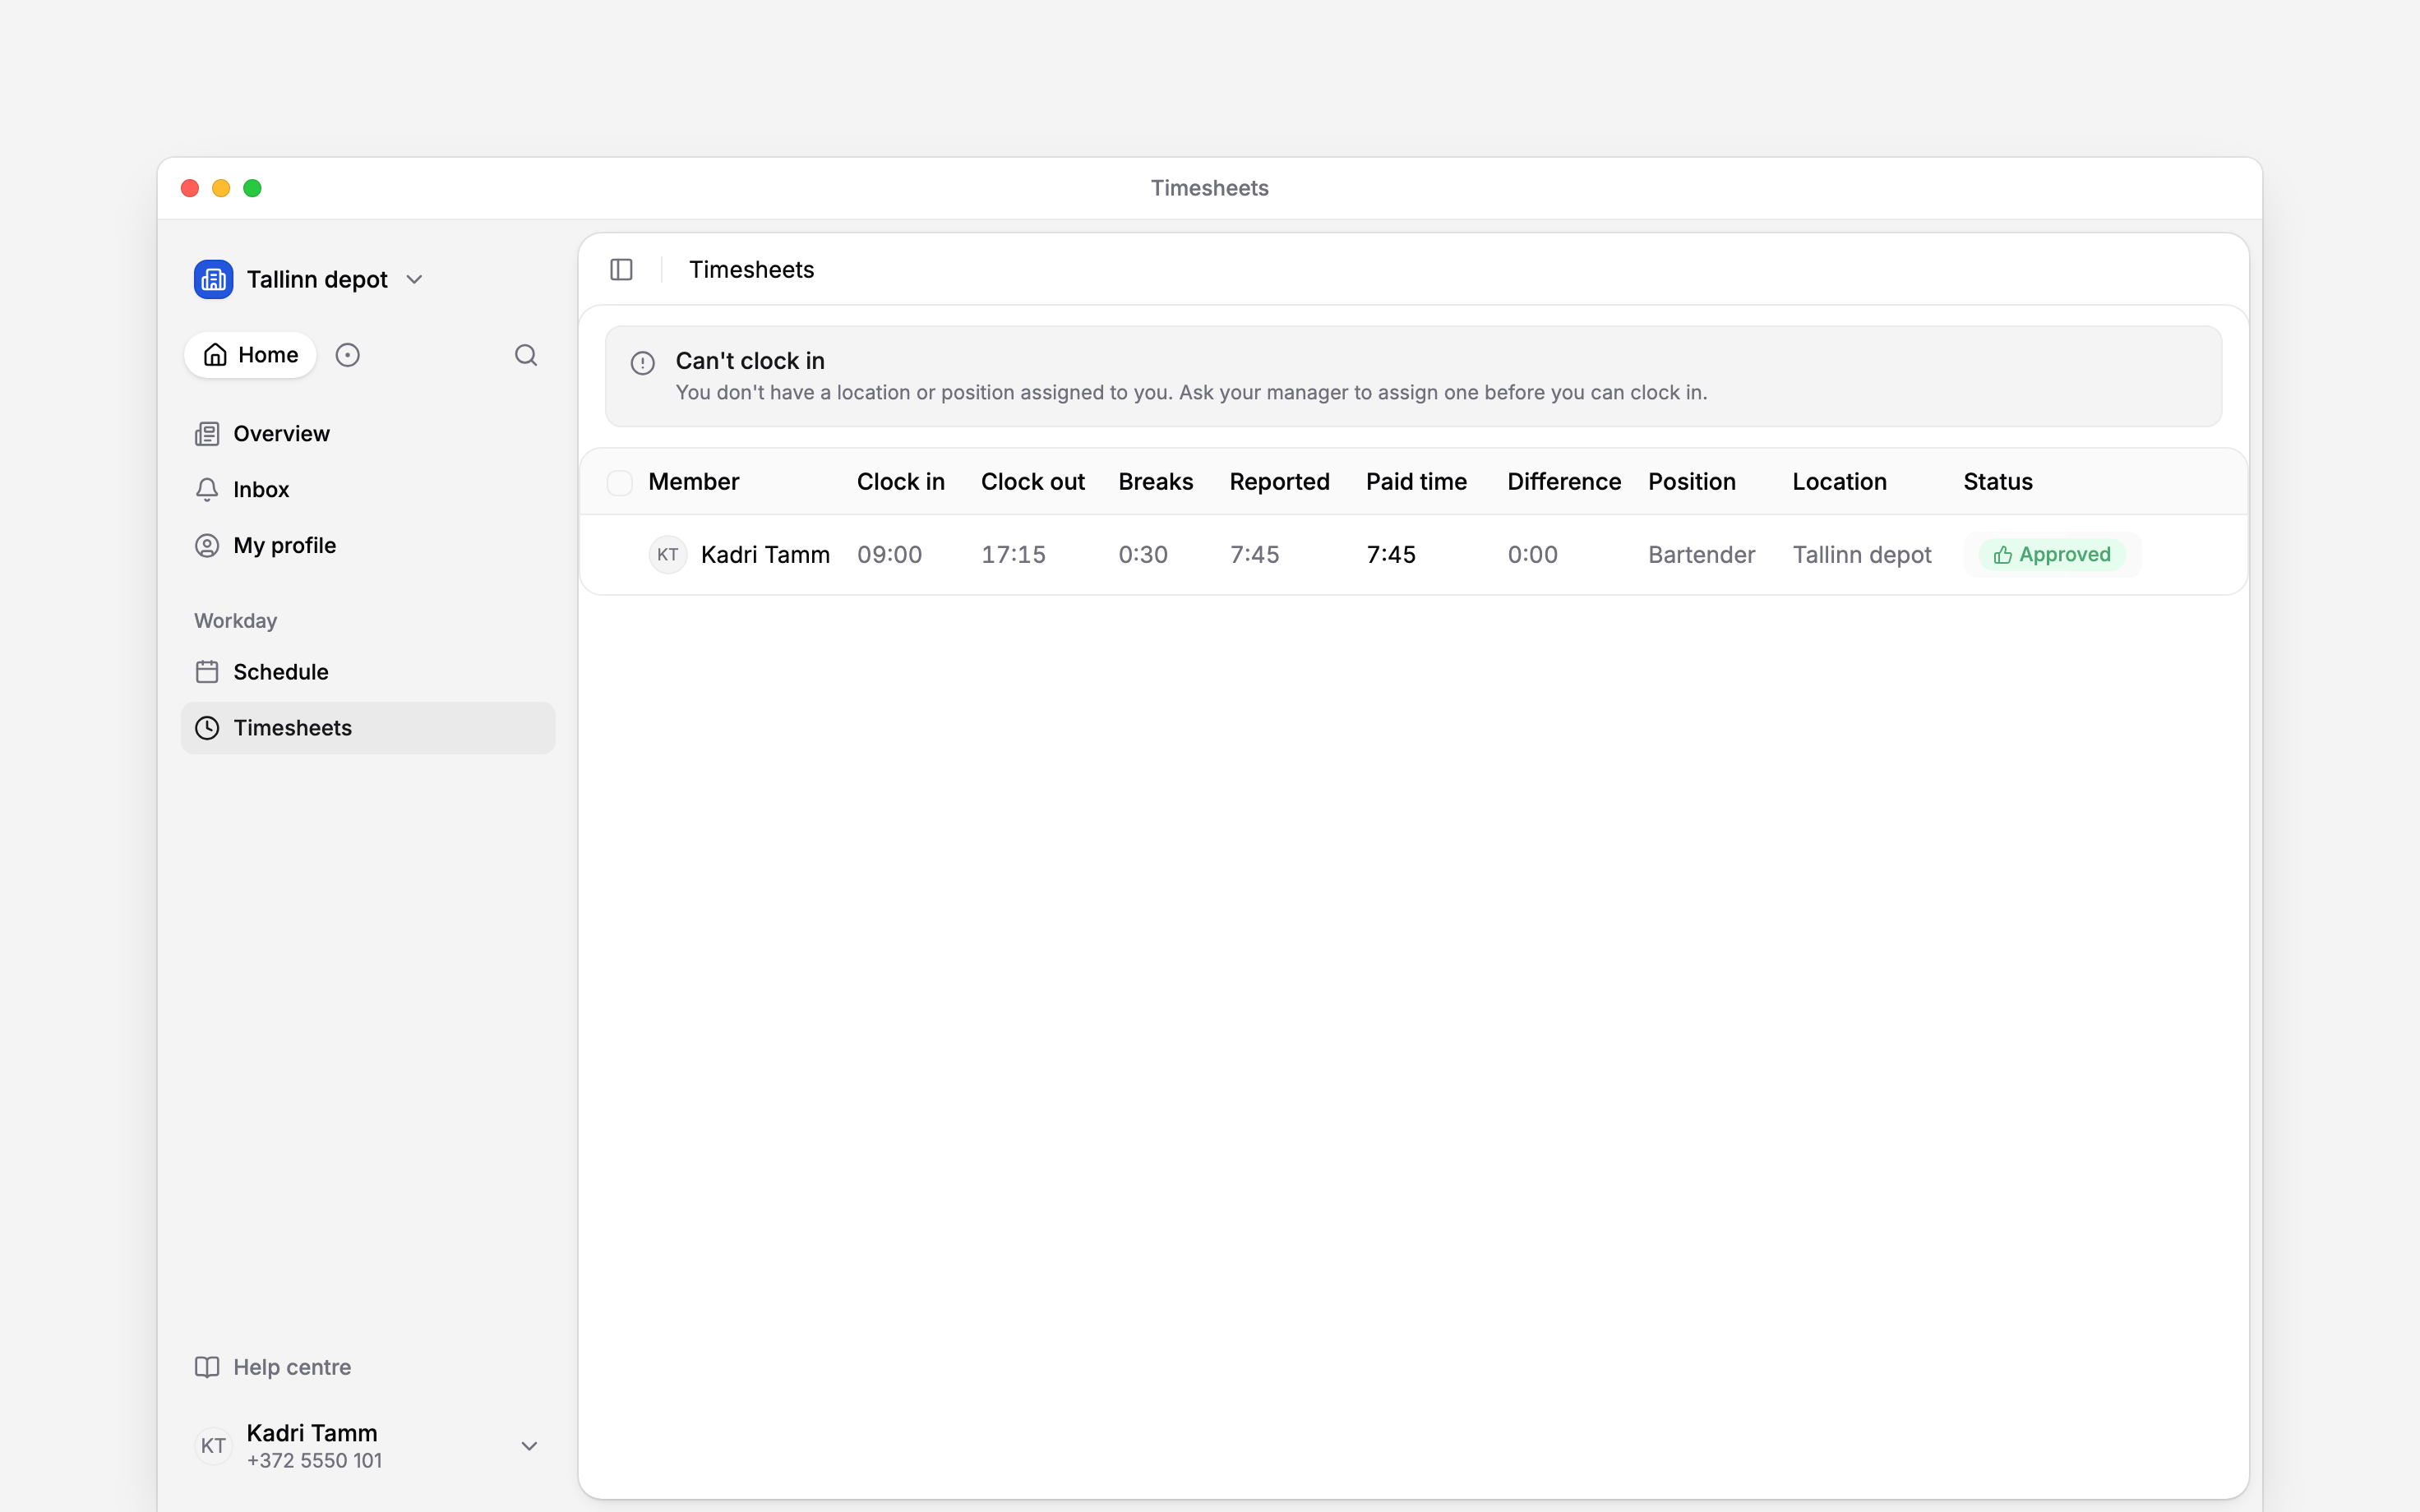2420x1512 pixels.
Task: Click the KT avatar beside the phone number
Action: click(x=213, y=1446)
